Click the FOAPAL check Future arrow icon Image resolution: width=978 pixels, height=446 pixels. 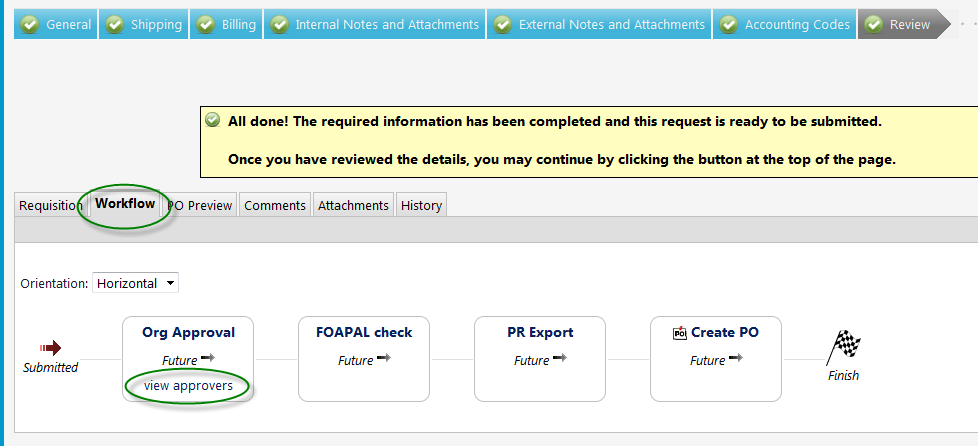tap(384, 358)
